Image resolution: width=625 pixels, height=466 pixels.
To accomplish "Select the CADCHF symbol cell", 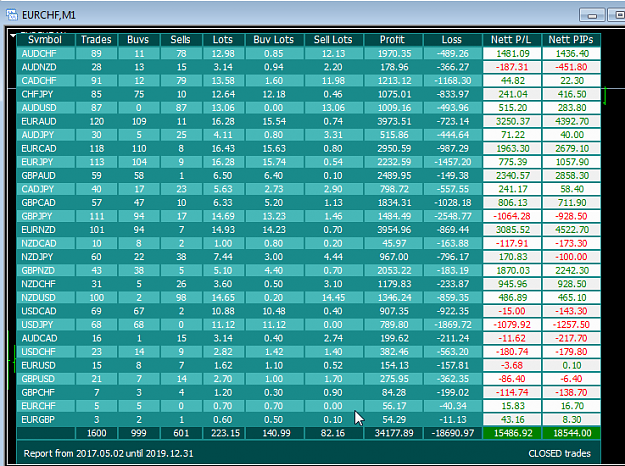I will click(45, 81).
